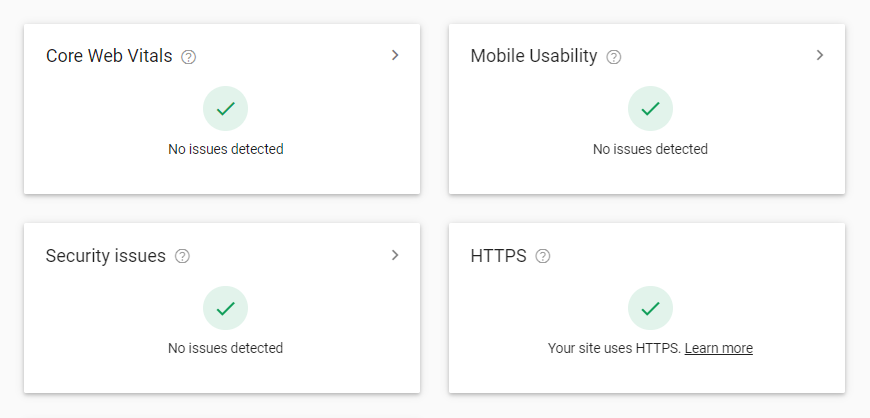Click the green check icon in HTTPS card

point(650,308)
